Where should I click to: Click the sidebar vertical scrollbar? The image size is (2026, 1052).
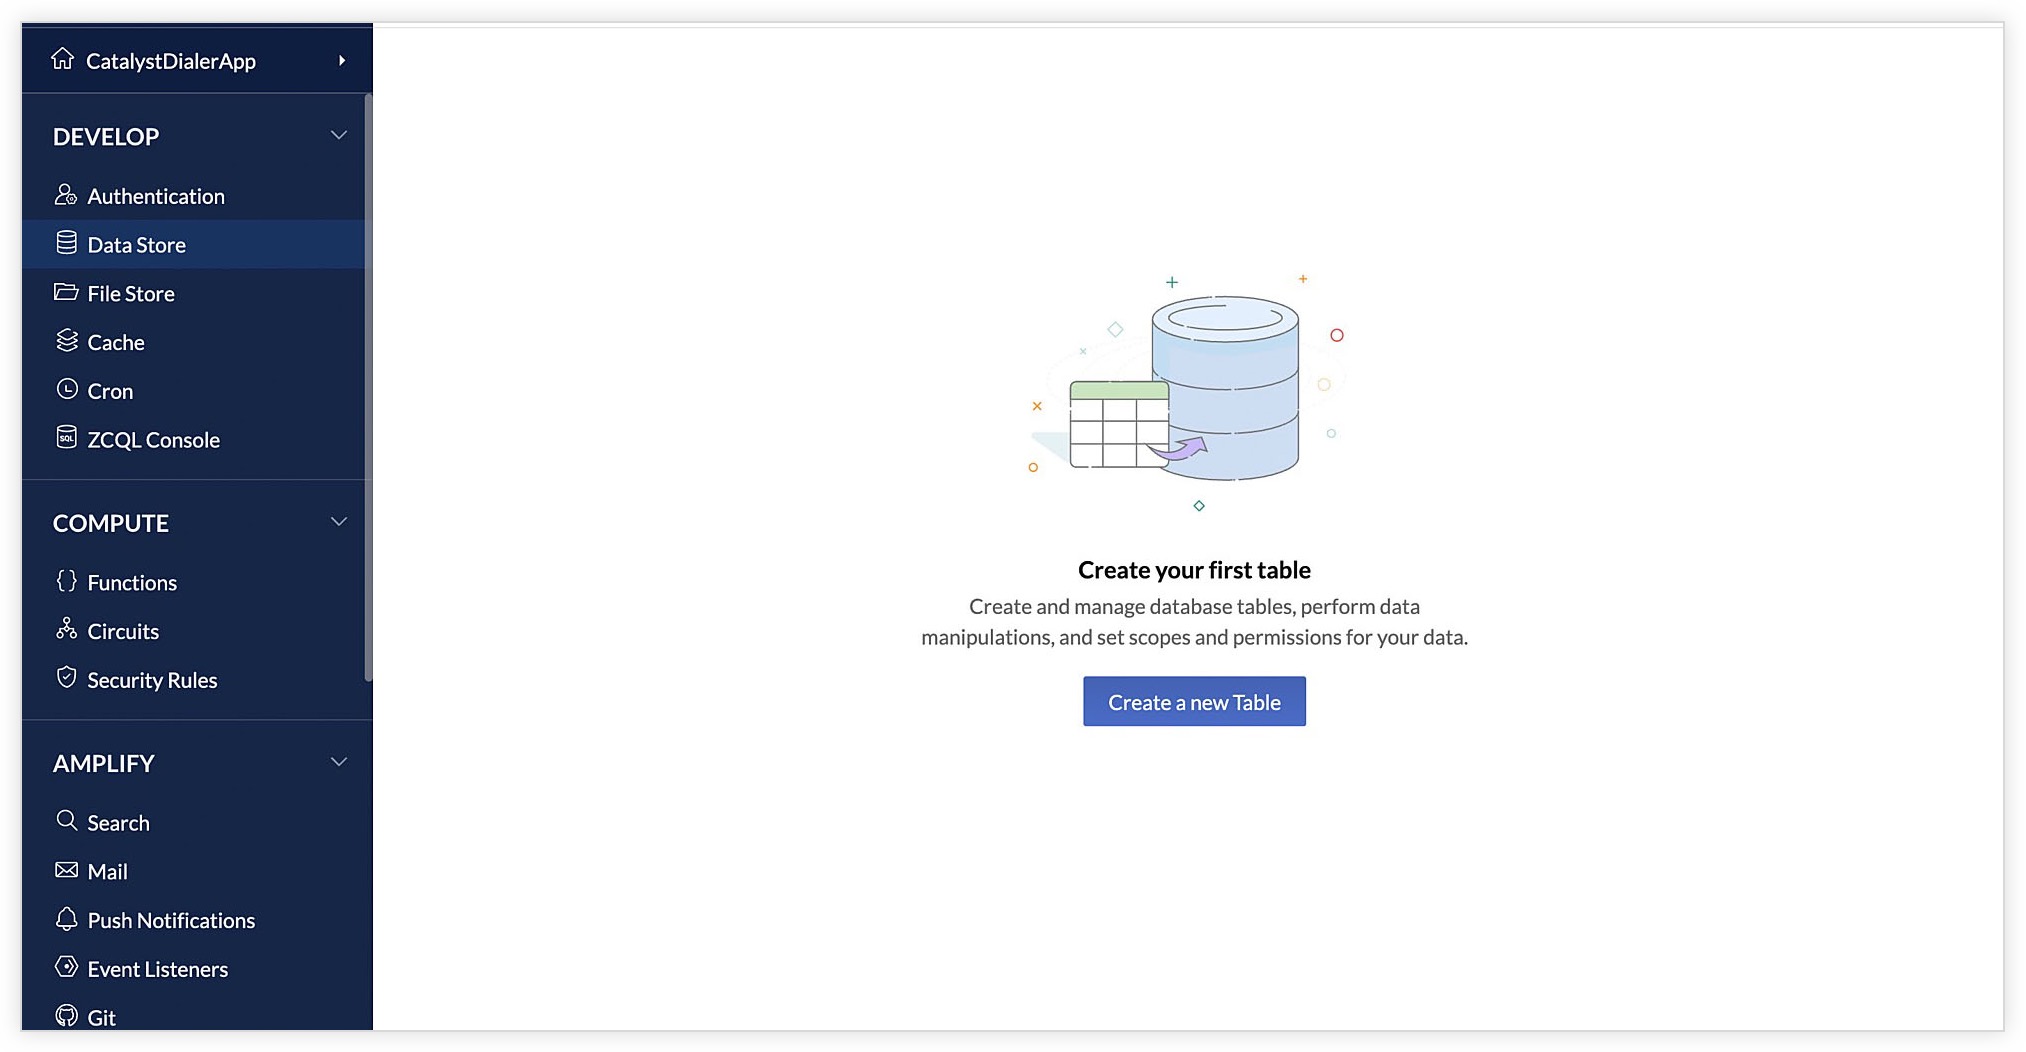(368, 388)
